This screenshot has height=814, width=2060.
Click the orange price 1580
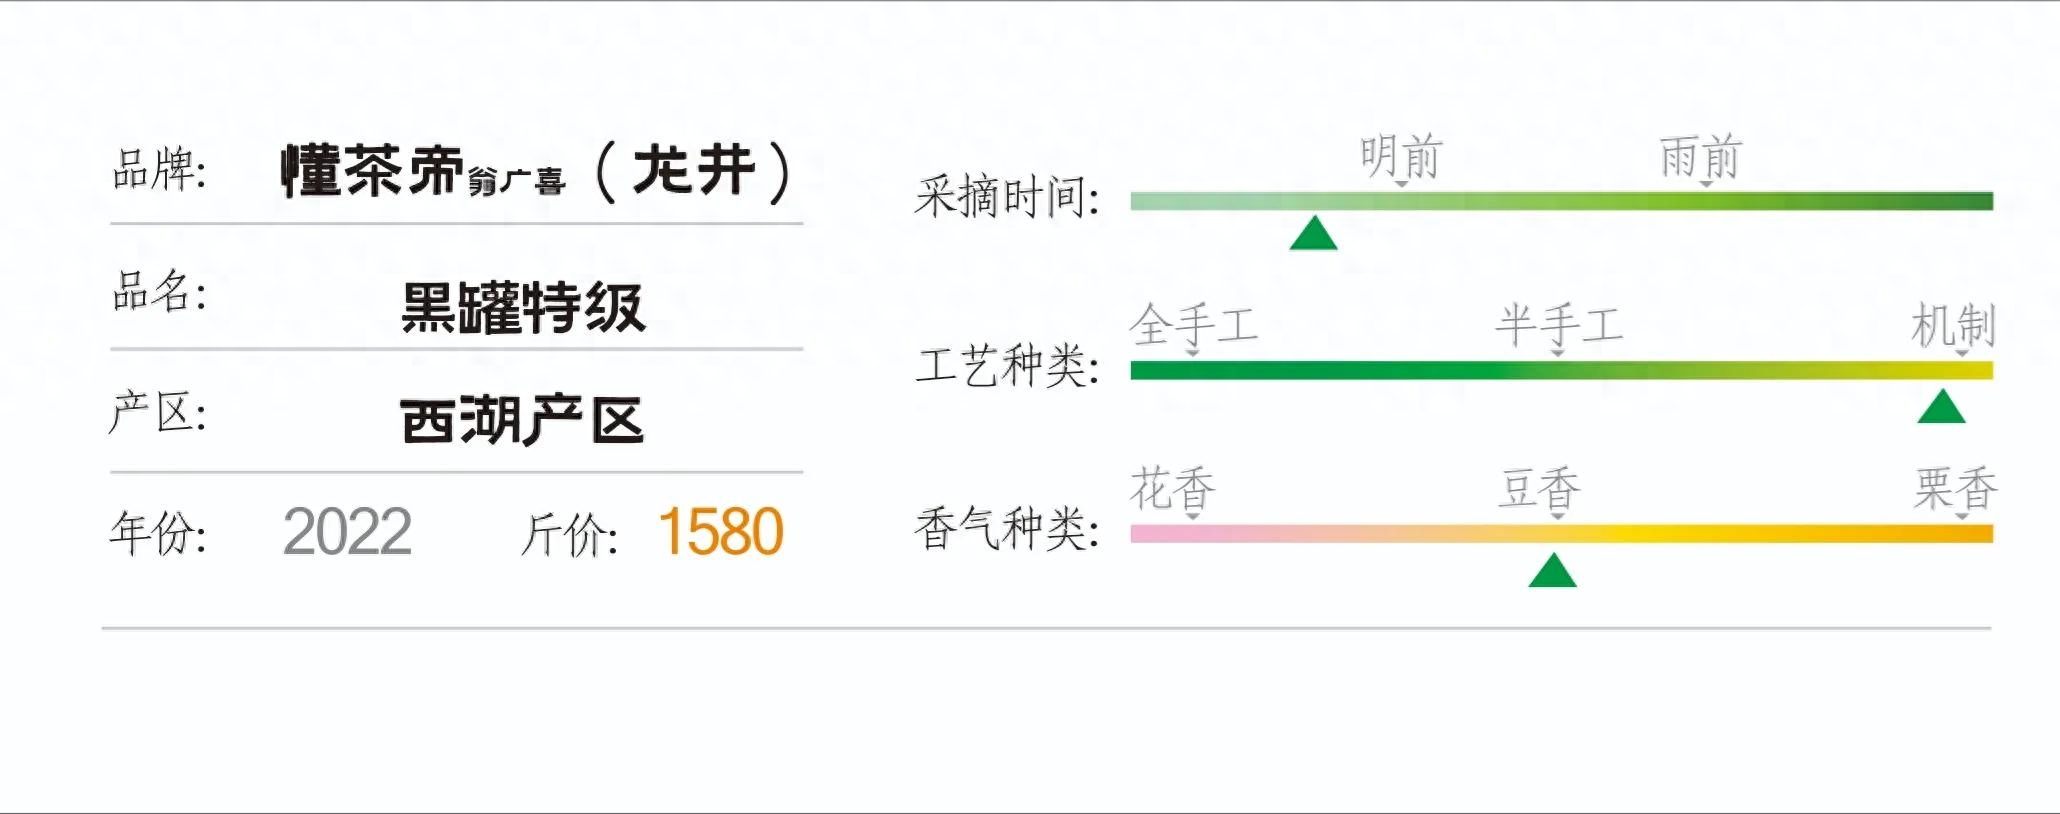pyautogui.click(x=720, y=531)
